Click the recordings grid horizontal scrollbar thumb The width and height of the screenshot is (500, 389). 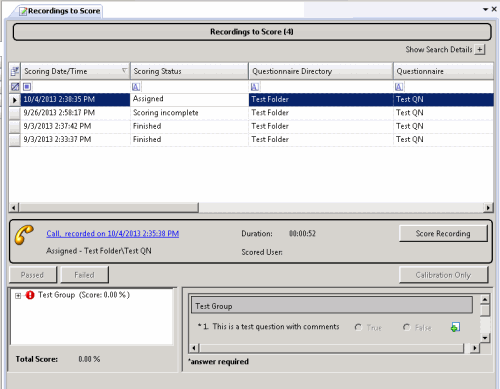click(109, 208)
